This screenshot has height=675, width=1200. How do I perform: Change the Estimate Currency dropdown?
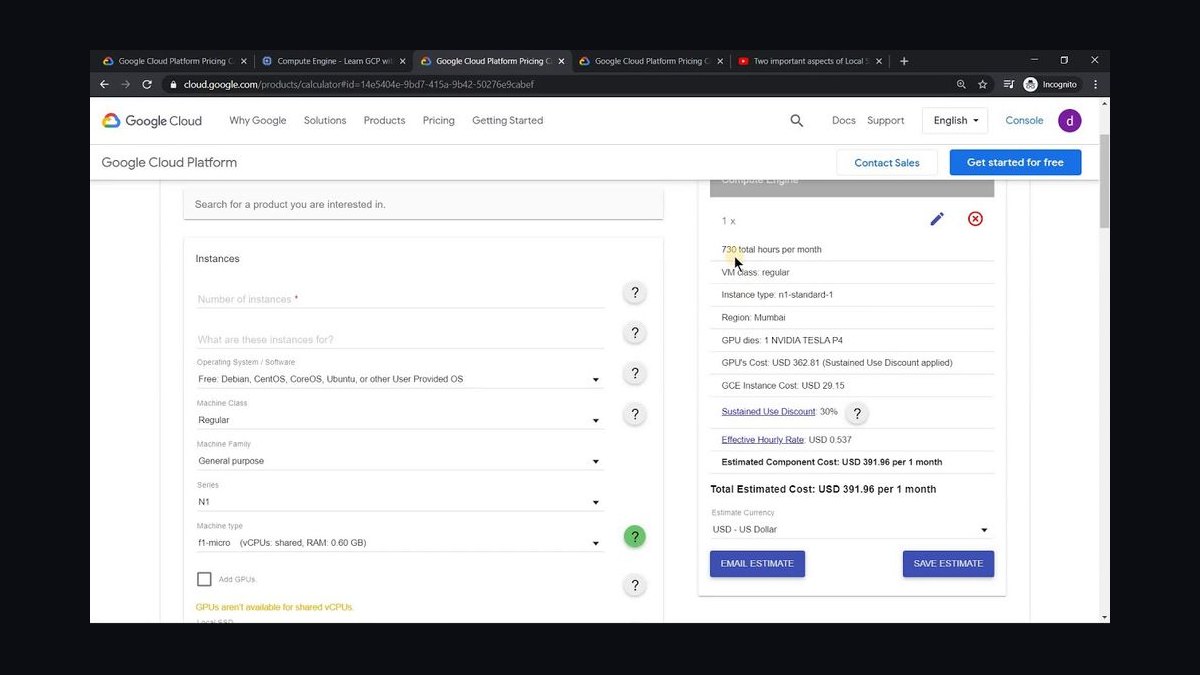(851, 530)
